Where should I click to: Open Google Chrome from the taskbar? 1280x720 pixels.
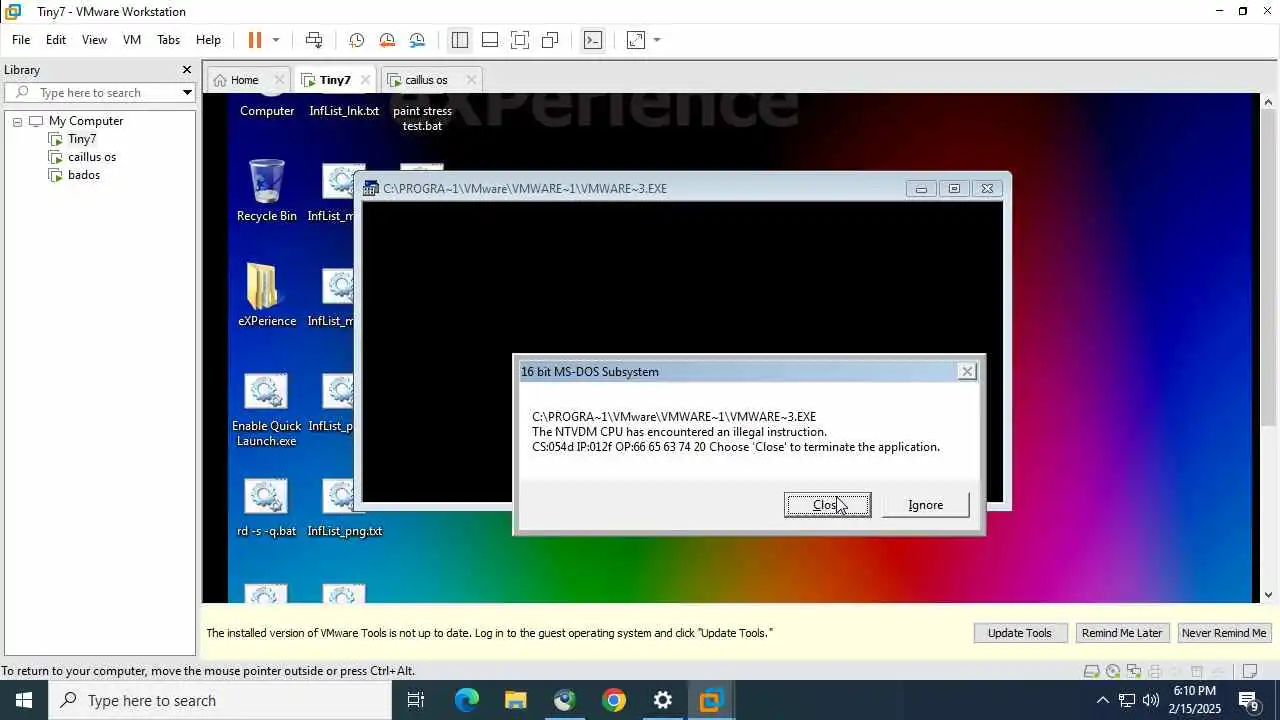[614, 700]
